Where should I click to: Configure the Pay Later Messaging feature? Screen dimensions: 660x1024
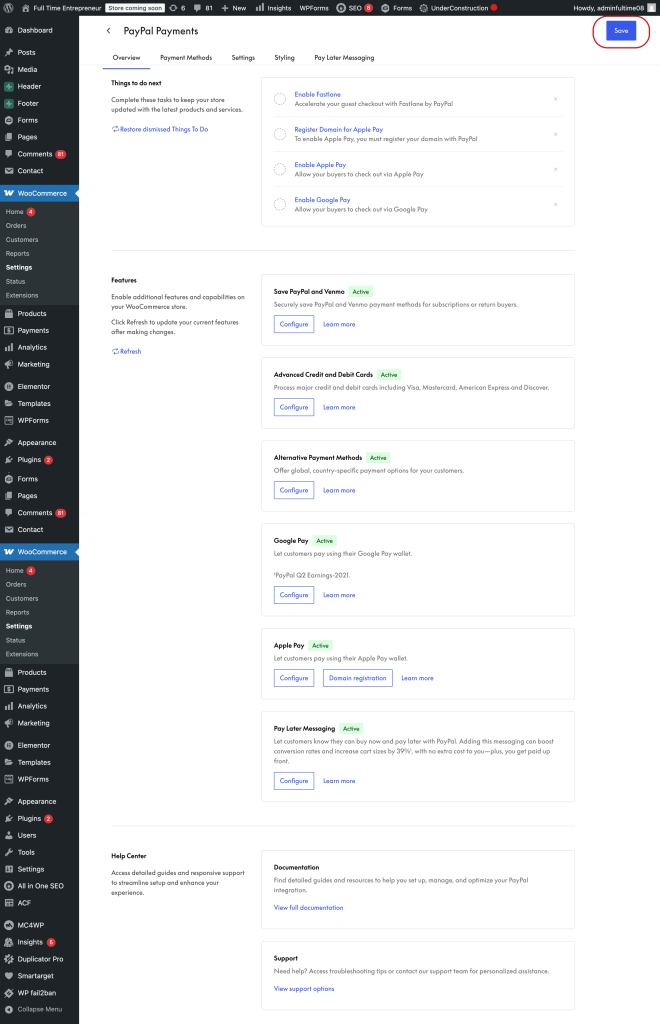tap(294, 781)
